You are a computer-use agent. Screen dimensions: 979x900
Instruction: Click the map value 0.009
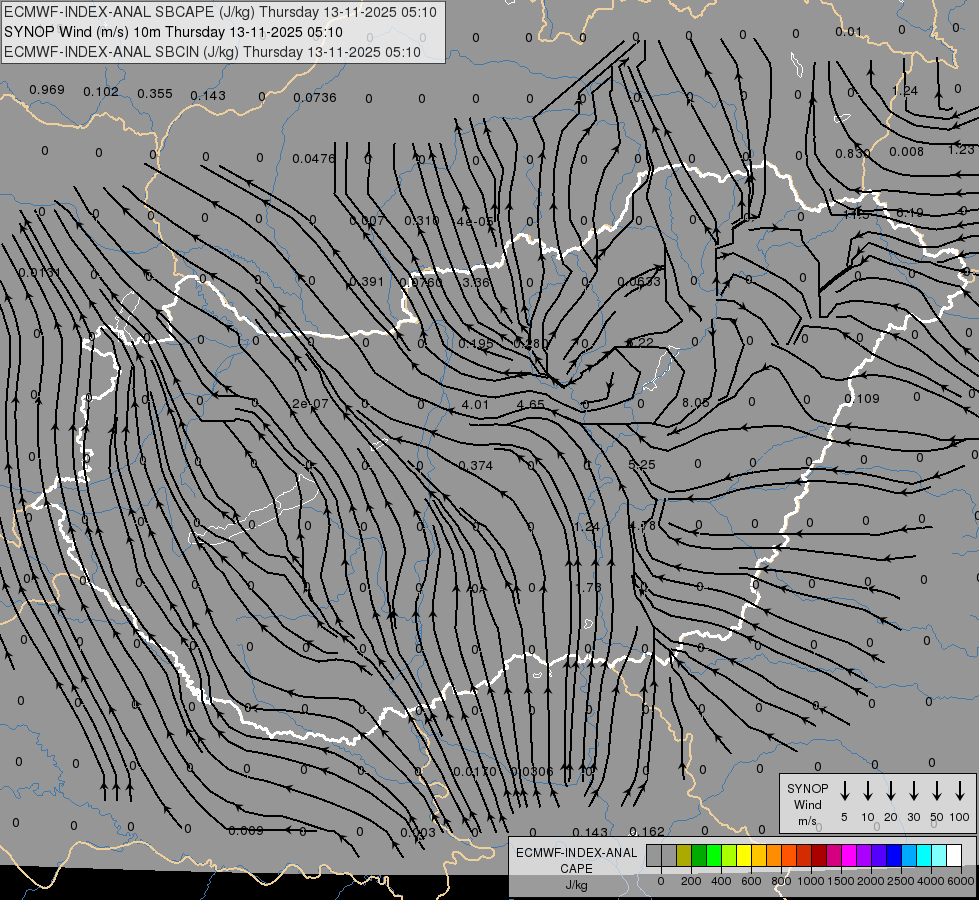[245, 831]
